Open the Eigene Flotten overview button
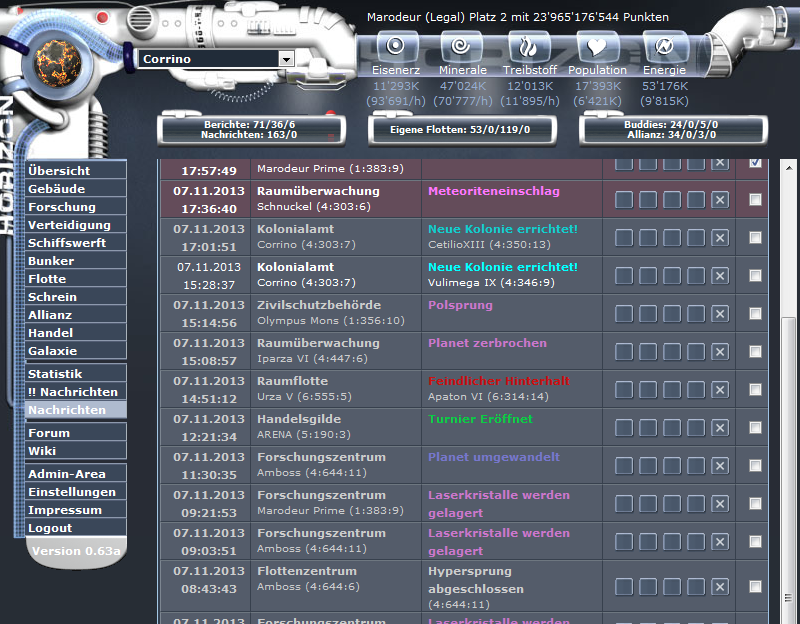The width and height of the screenshot is (800, 624). click(x=462, y=130)
